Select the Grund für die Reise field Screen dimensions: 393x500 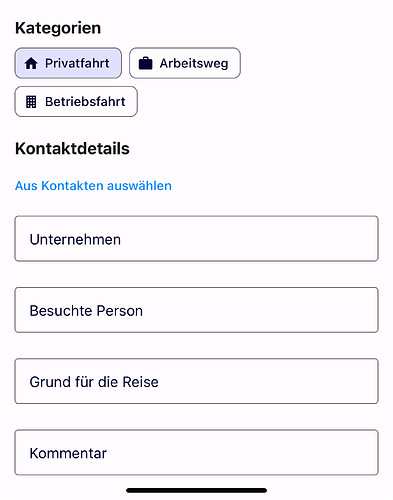196,381
